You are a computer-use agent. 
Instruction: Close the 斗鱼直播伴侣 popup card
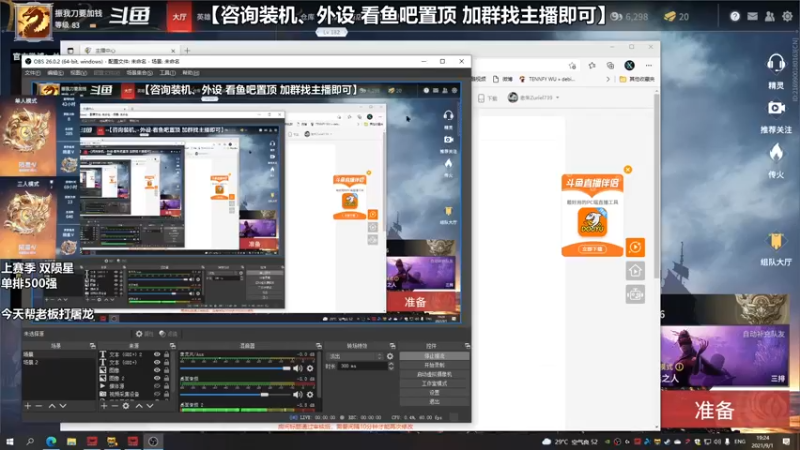[x=628, y=169]
